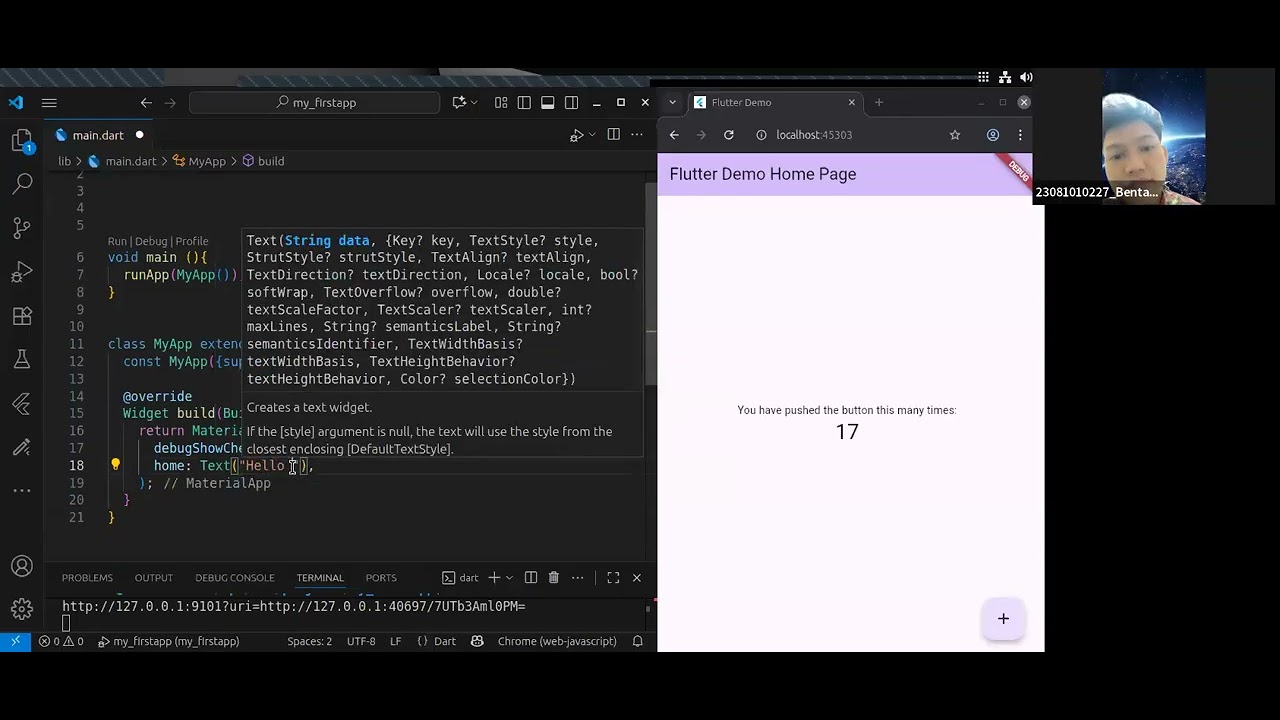Toggle bottom panel visibility
The height and width of the screenshot is (720, 1280).
click(548, 102)
